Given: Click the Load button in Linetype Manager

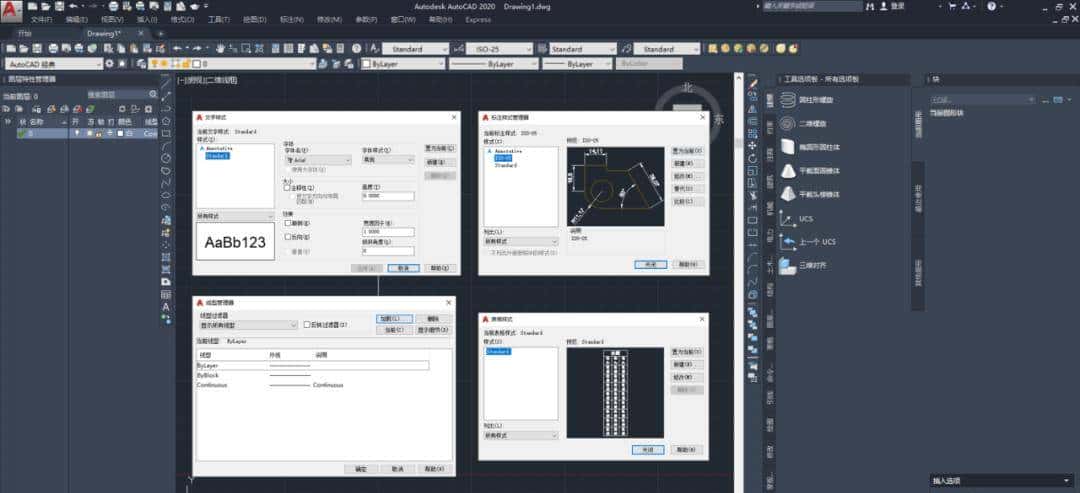Looking at the screenshot, I should pos(394,319).
